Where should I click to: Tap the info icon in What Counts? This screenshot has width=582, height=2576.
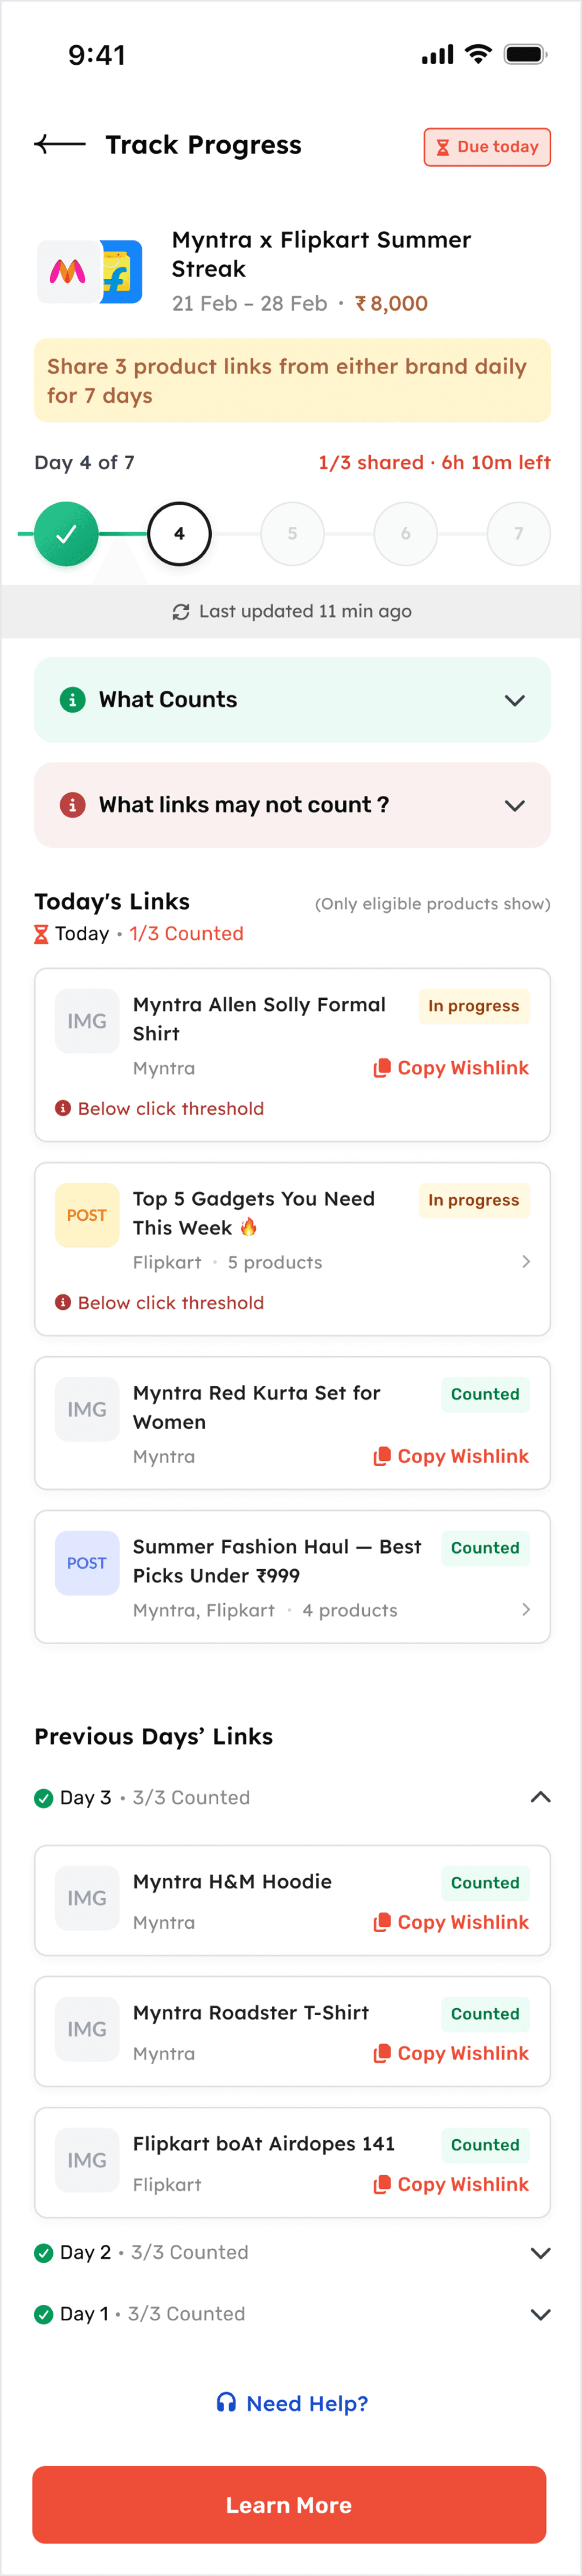pyautogui.click(x=72, y=700)
